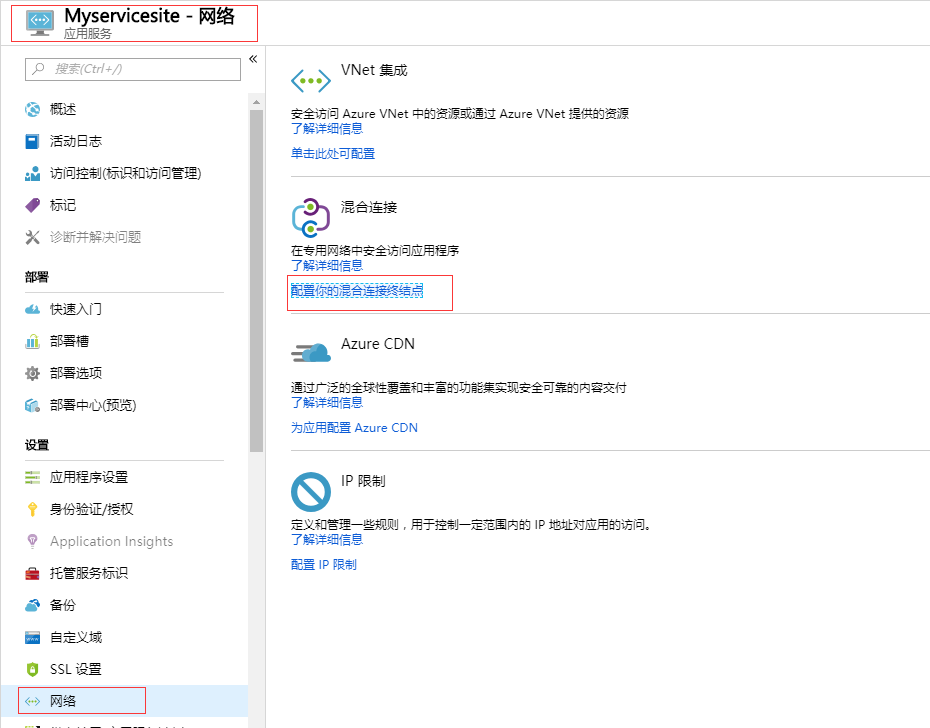This screenshot has width=930, height=728.
Task: Click the sidebar vertical scrollbar
Action: pyautogui.click(x=256, y=280)
